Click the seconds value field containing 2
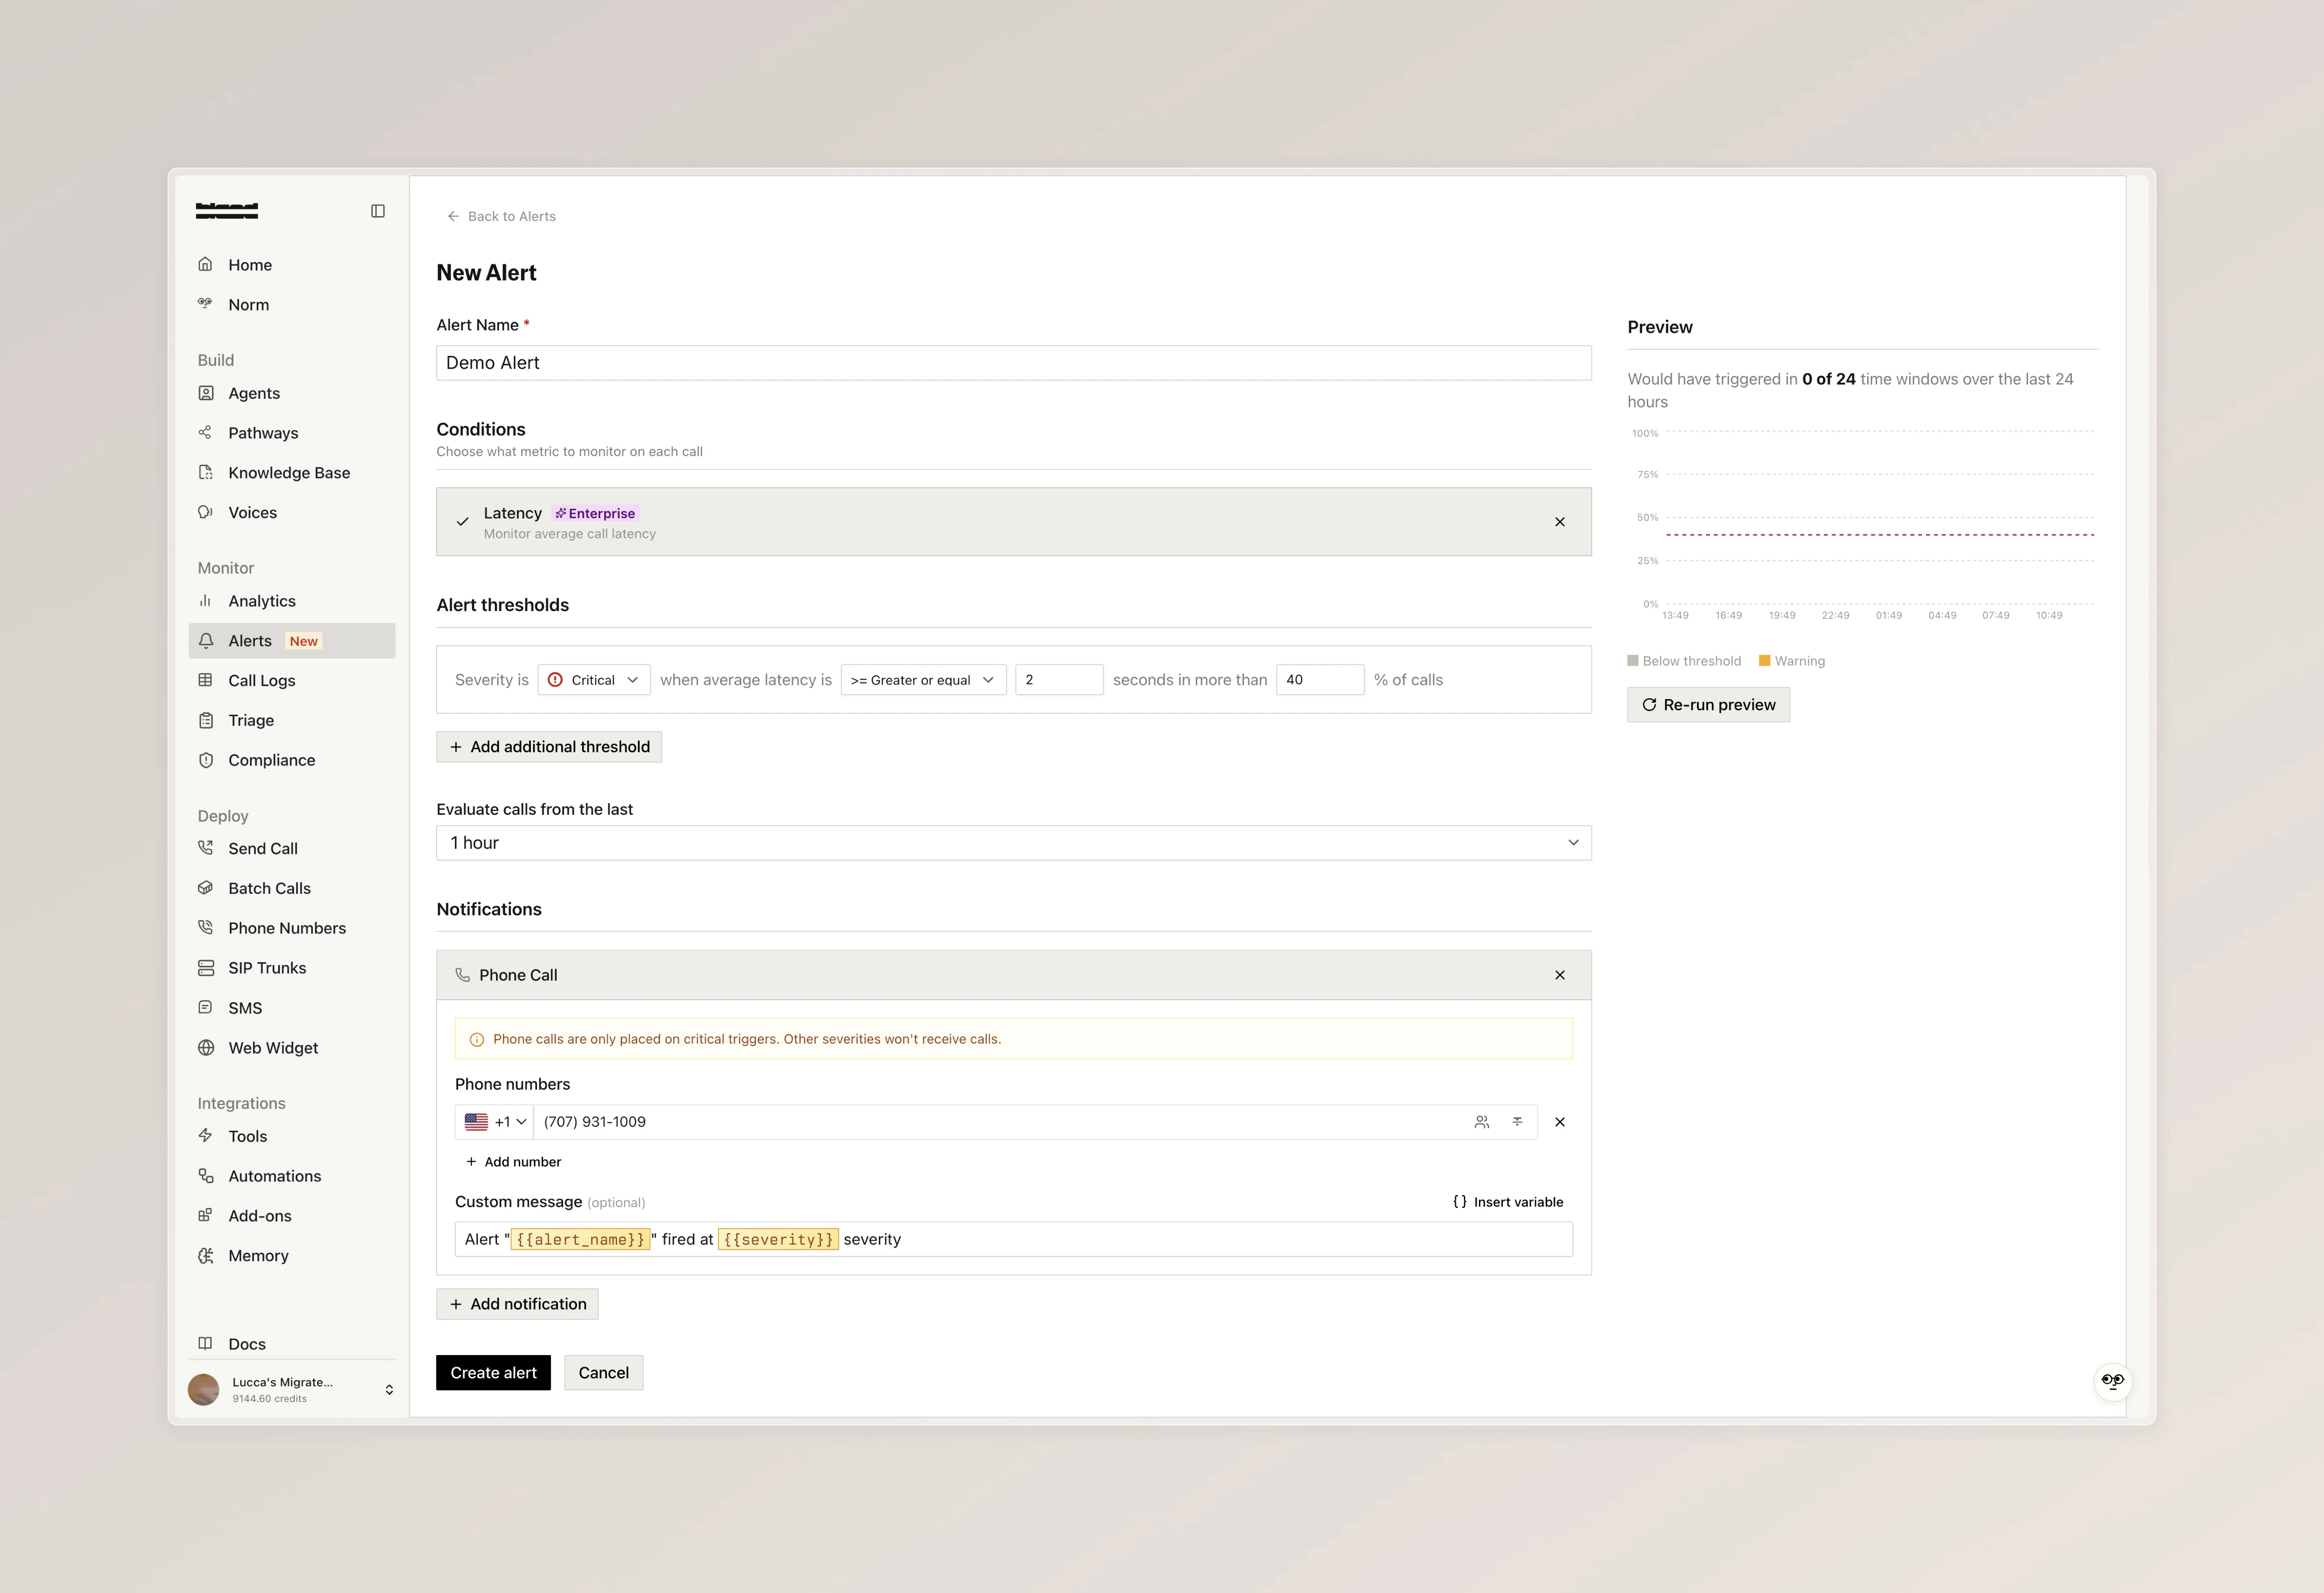The image size is (2324, 1593). (x=1059, y=680)
